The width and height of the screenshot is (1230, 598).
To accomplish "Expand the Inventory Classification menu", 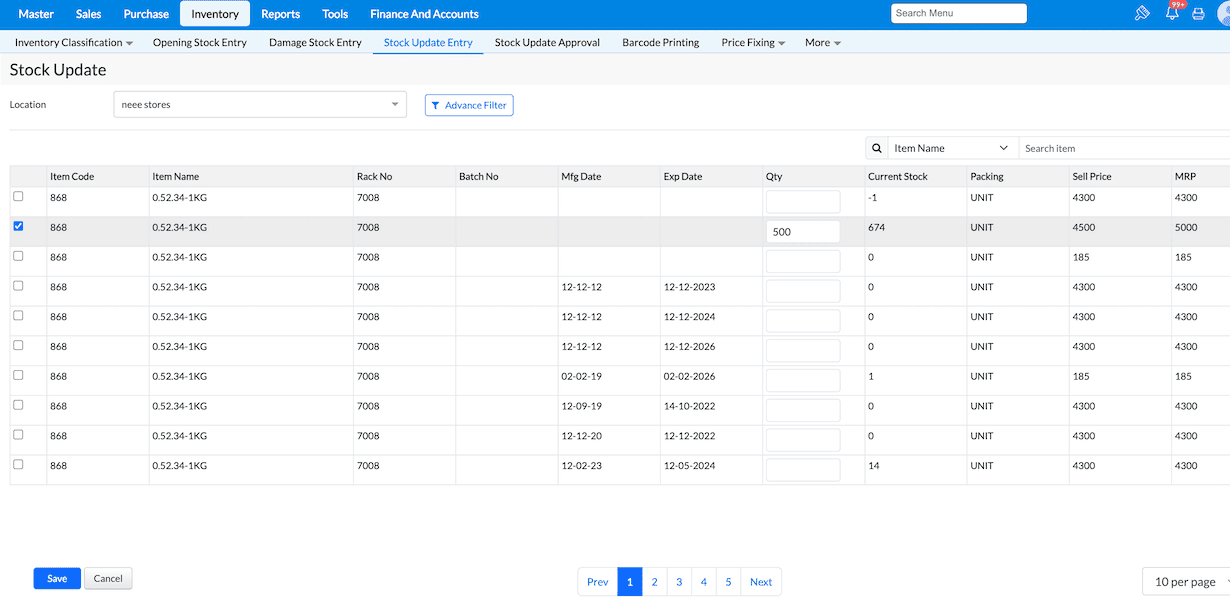I will coord(73,43).
